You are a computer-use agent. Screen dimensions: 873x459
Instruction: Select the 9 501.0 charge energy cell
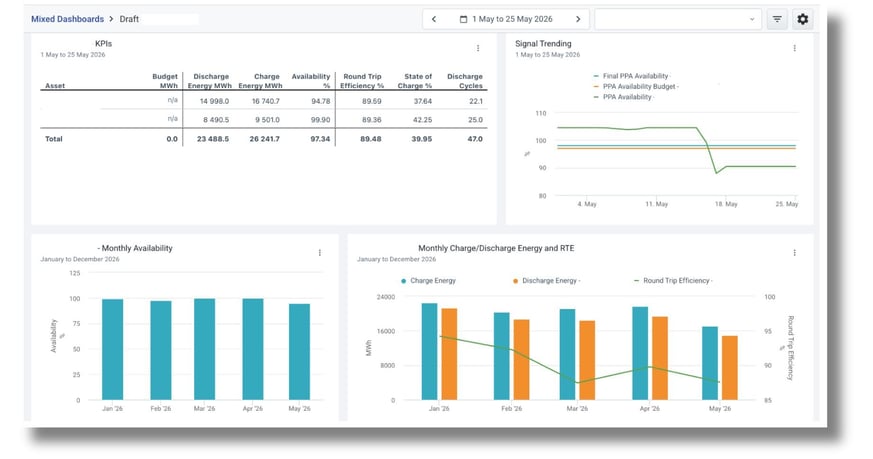pos(268,120)
